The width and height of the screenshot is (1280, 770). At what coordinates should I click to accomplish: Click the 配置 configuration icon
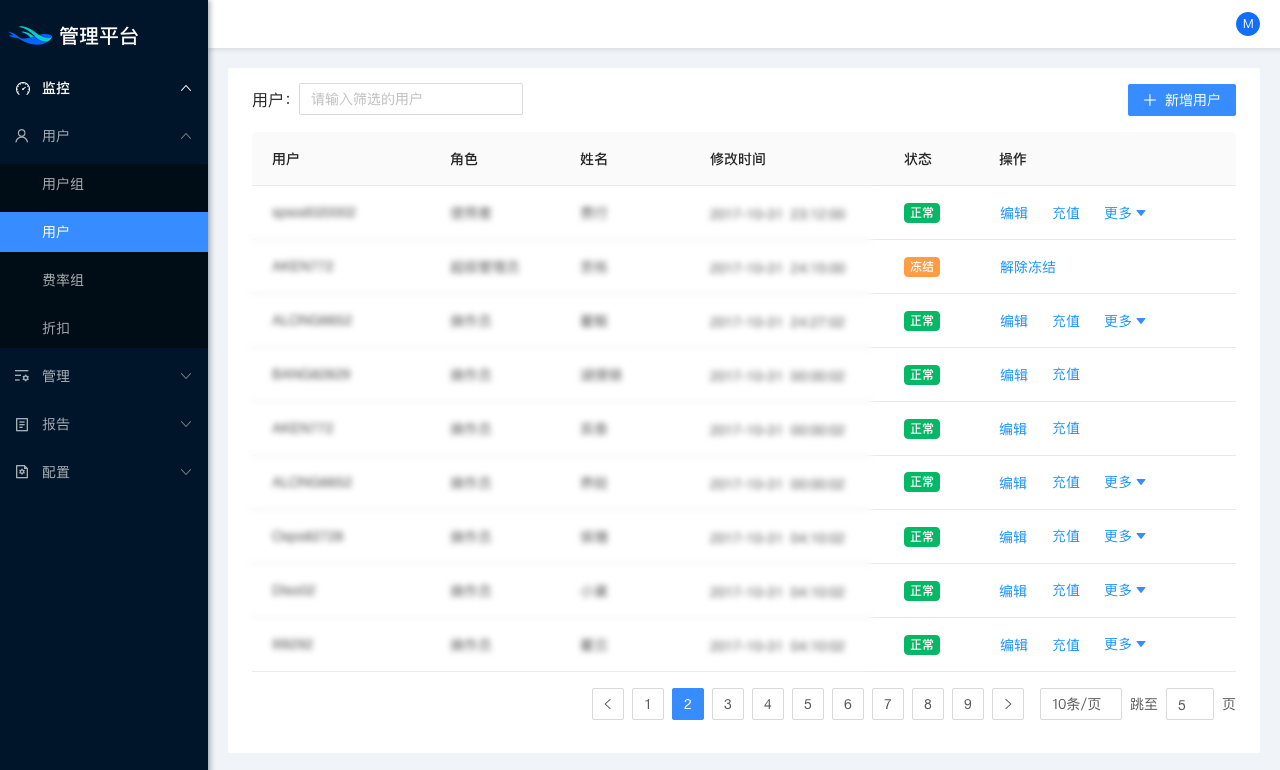click(22, 472)
